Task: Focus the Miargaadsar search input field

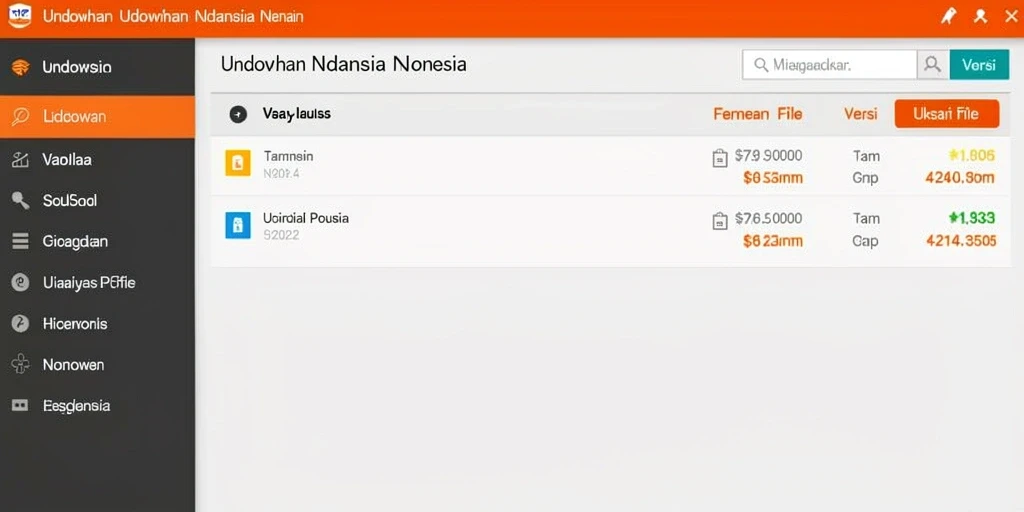Action: [x=830, y=65]
